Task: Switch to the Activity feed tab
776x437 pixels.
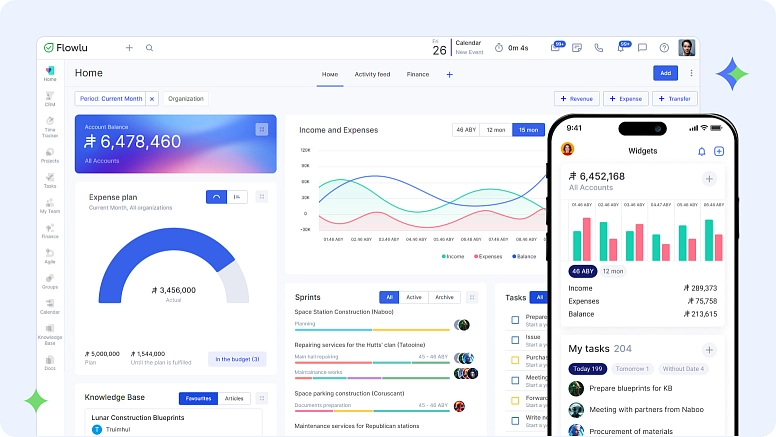Action: [x=372, y=74]
